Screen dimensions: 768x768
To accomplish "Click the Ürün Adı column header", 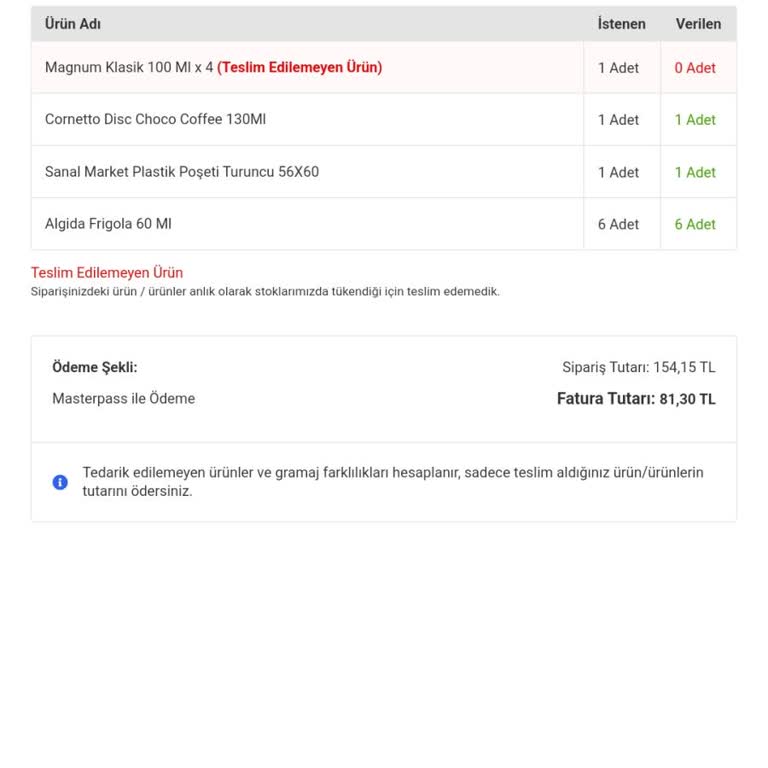I will 73,24.
